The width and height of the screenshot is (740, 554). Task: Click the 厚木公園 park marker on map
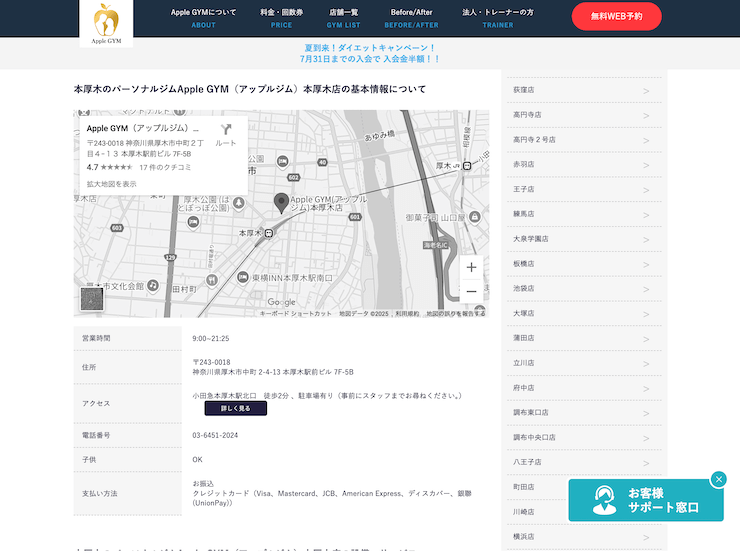(x=239, y=203)
